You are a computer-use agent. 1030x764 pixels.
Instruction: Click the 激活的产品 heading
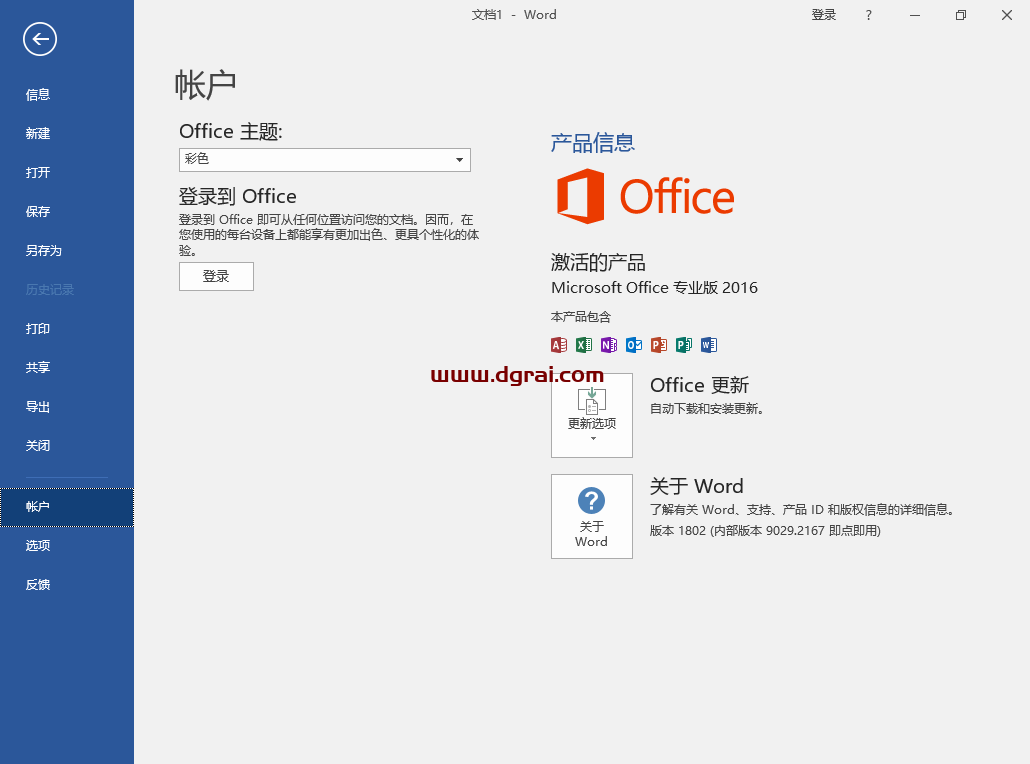coord(598,263)
